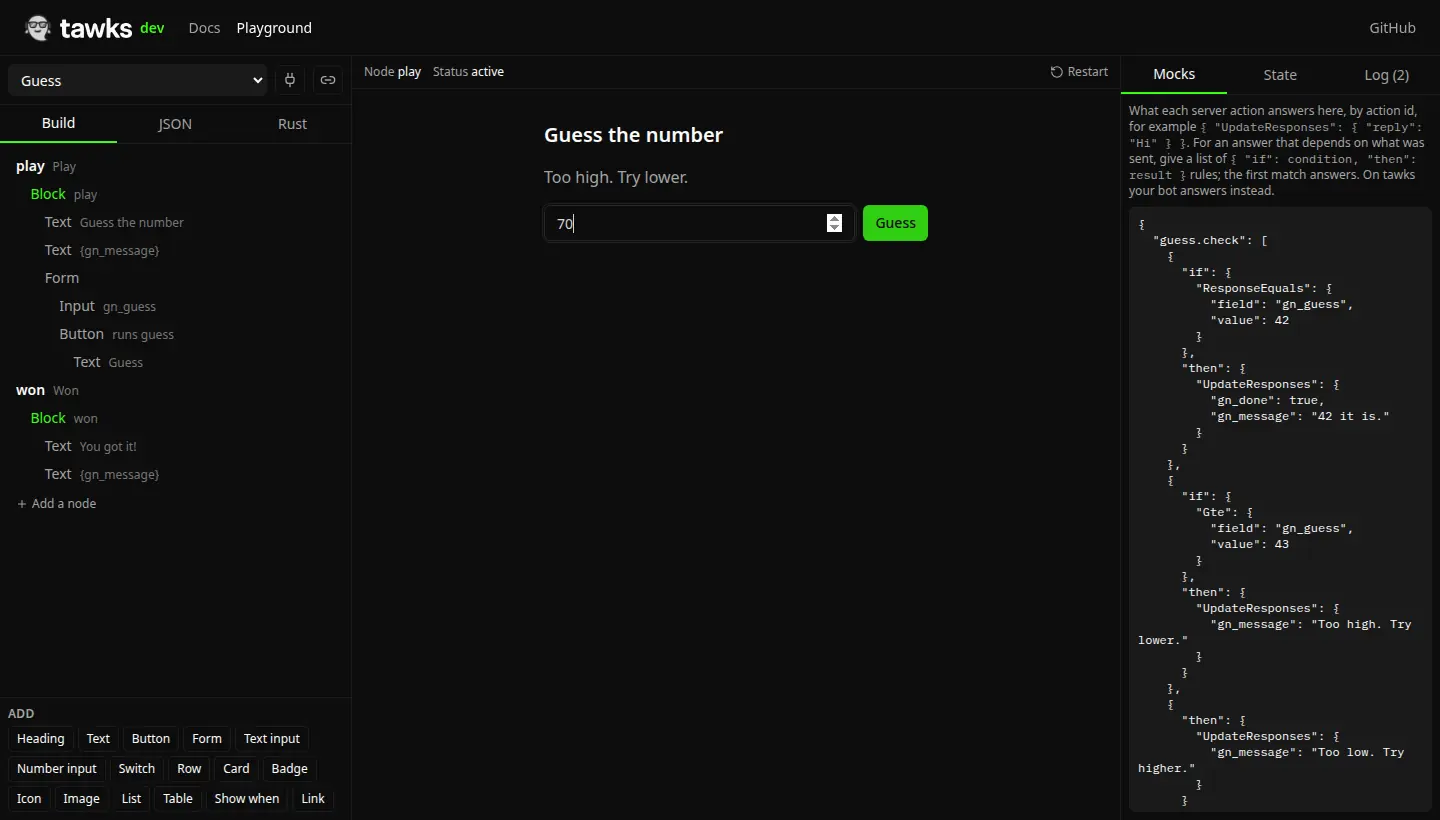Open the Log (2) tab

click(1386, 75)
